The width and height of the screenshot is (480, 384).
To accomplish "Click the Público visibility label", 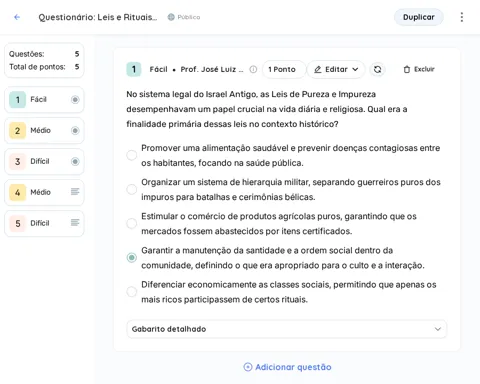I will pyautogui.click(x=189, y=17).
